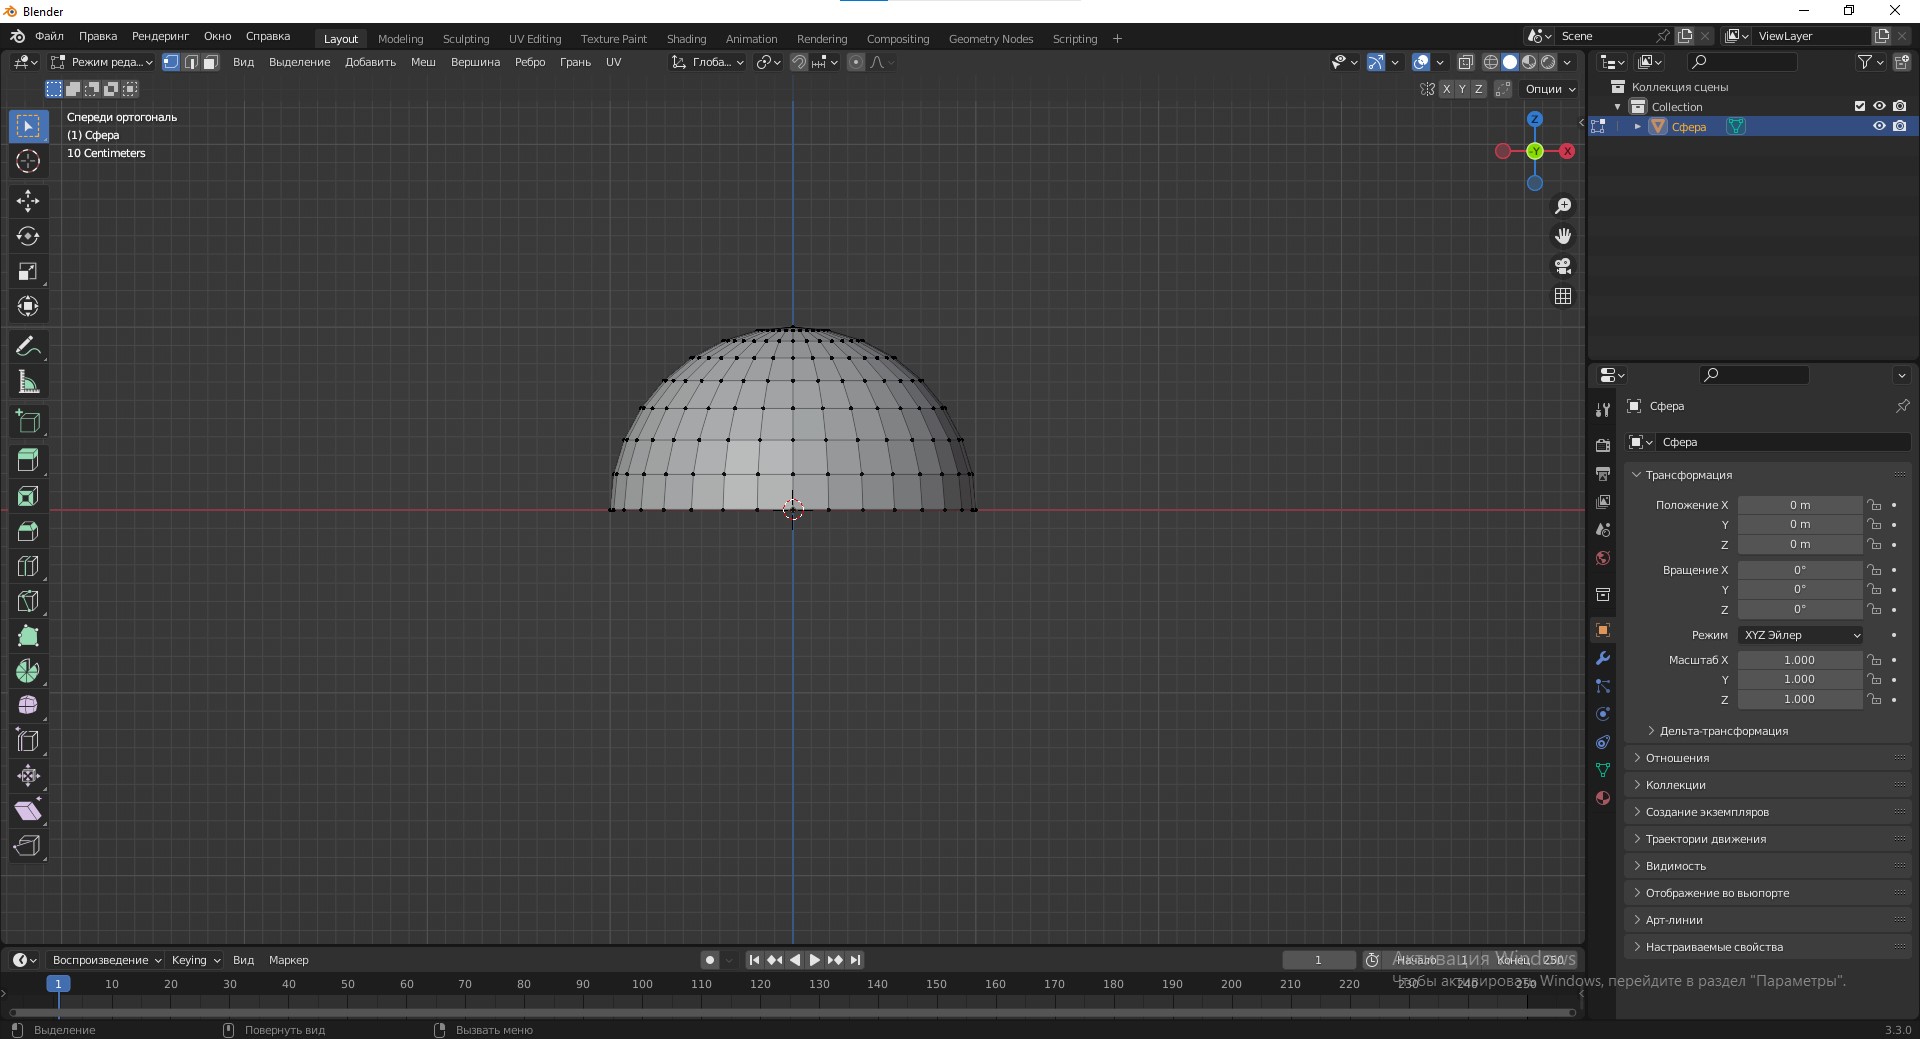Toggle proportional editing
The width and height of the screenshot is (1920, 1039).
pyautogui.click(x=856, y=62)
